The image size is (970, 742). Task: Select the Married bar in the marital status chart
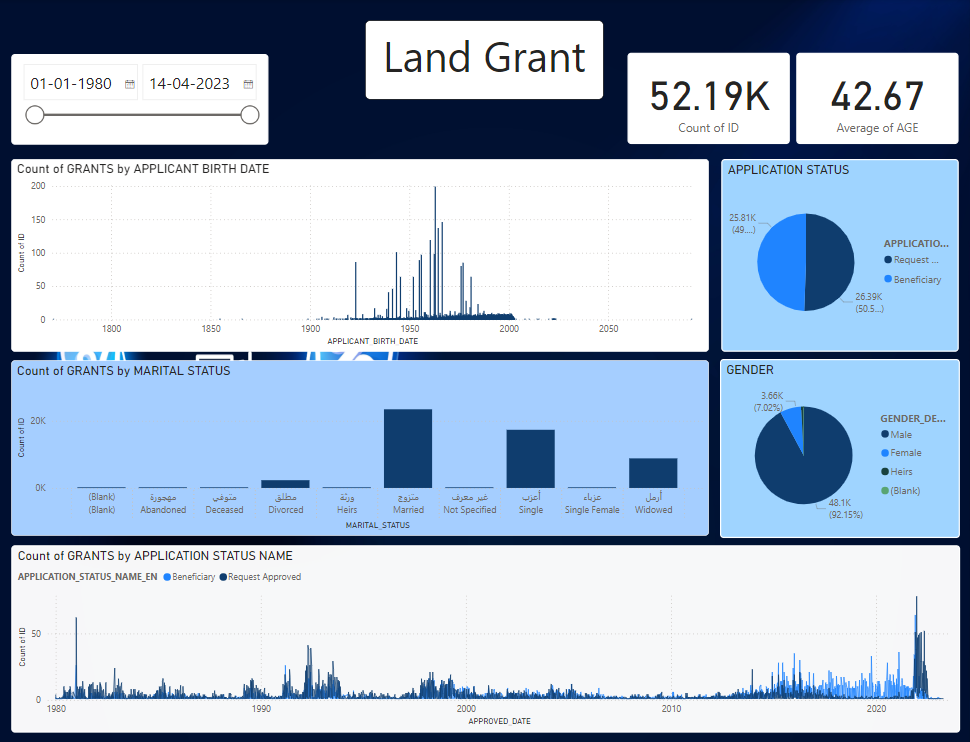[x=408, y=448]
